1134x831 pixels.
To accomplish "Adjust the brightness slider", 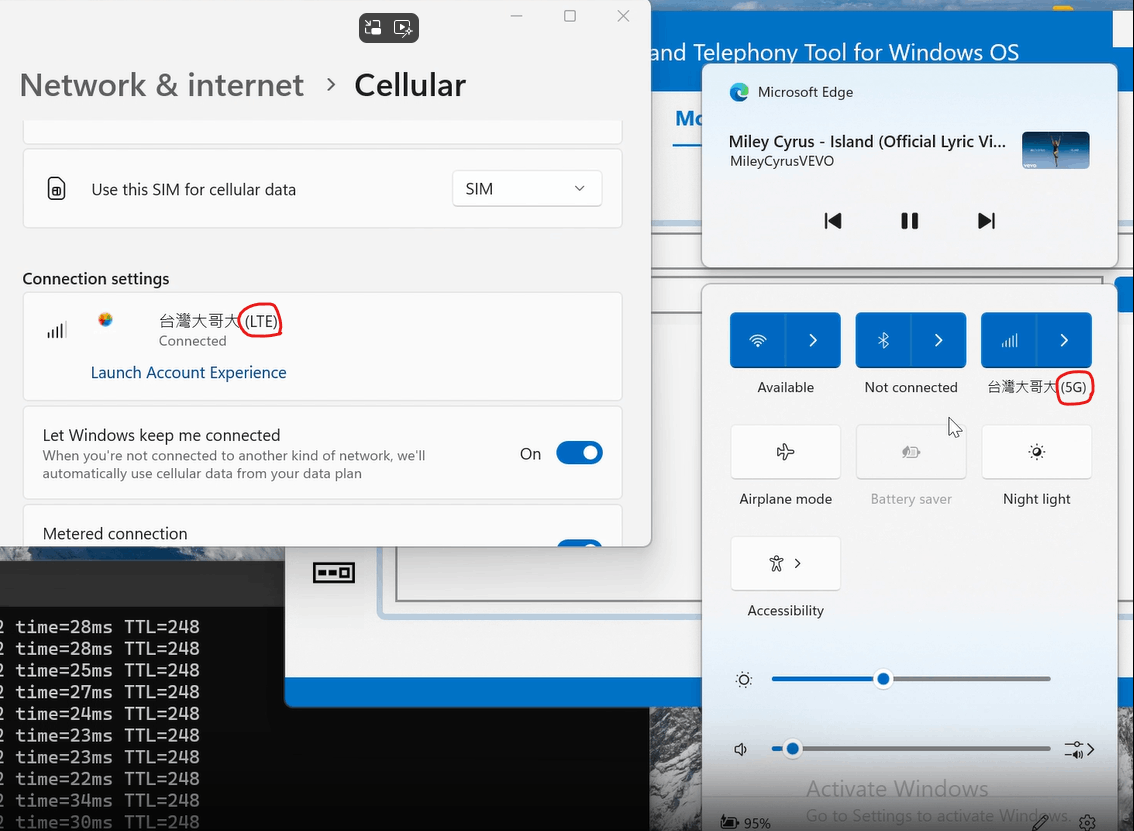I will 911,679.
